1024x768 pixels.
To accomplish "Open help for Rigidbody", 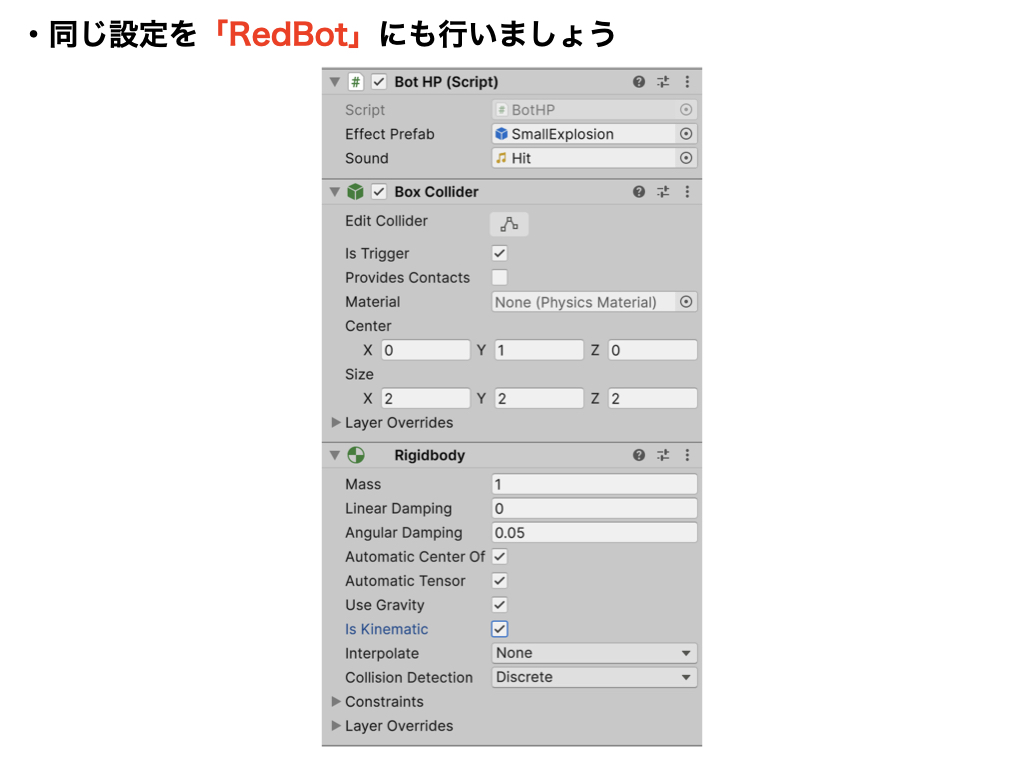I will tap(639, 455).
